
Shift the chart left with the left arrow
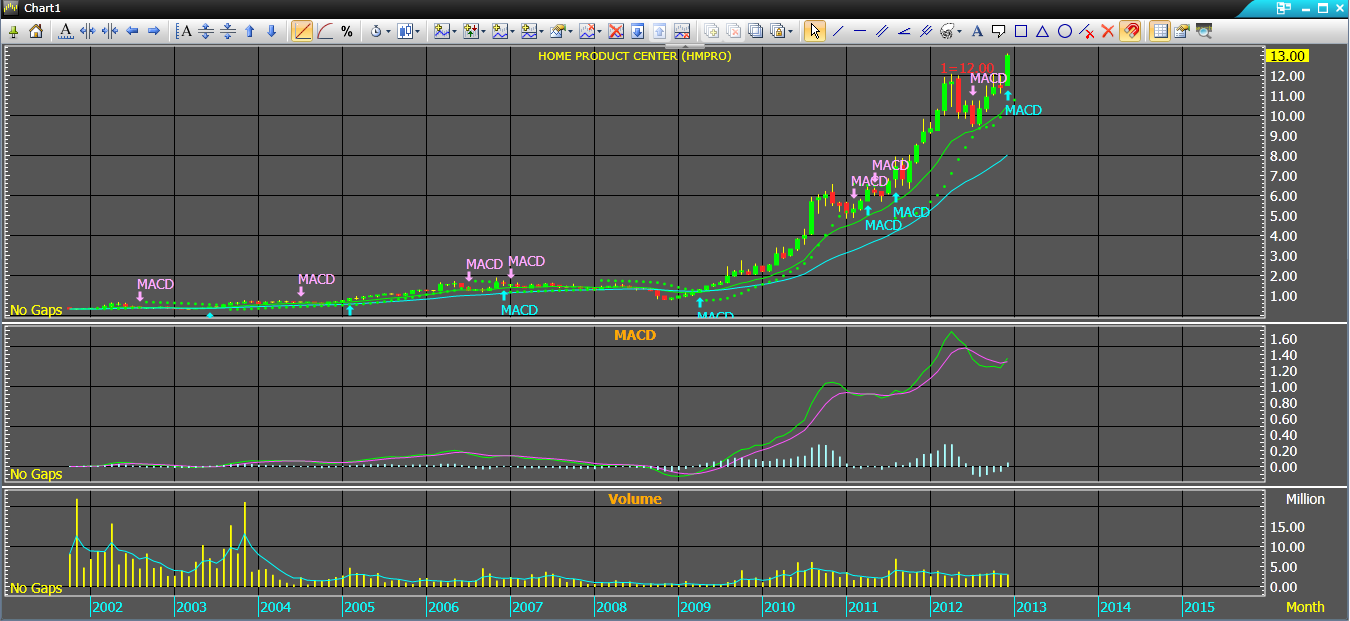[x=132, y=31]
